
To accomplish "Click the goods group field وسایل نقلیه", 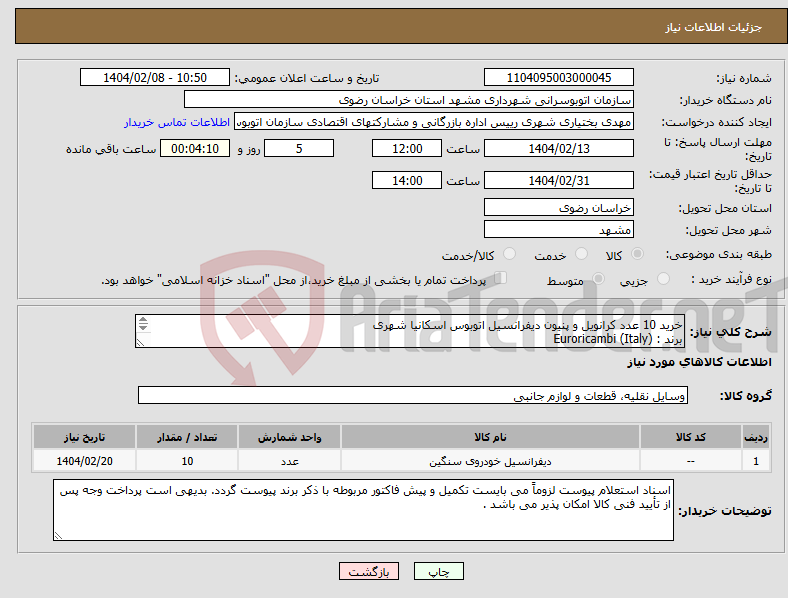I will click(x=413, y=395).
